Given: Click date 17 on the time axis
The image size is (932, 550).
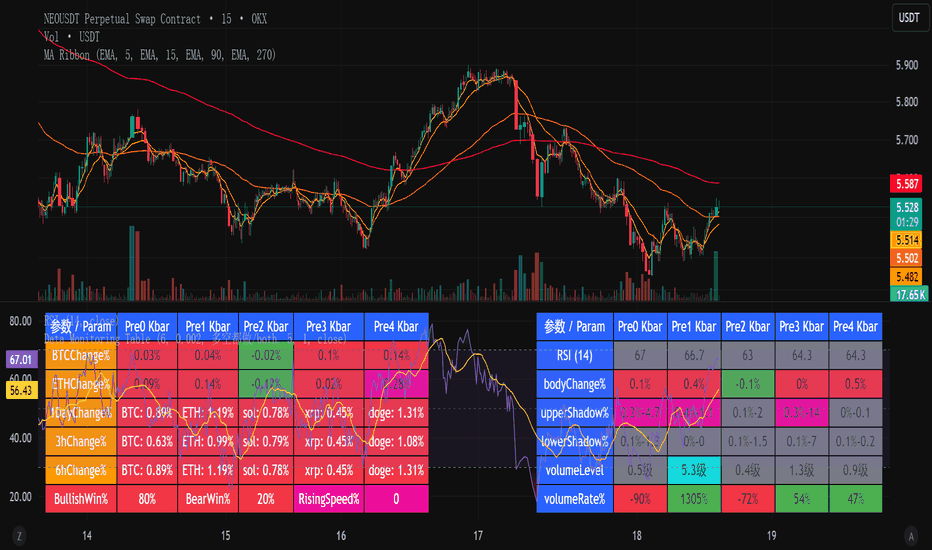Looking at the screenshot, I should (478, 536).
